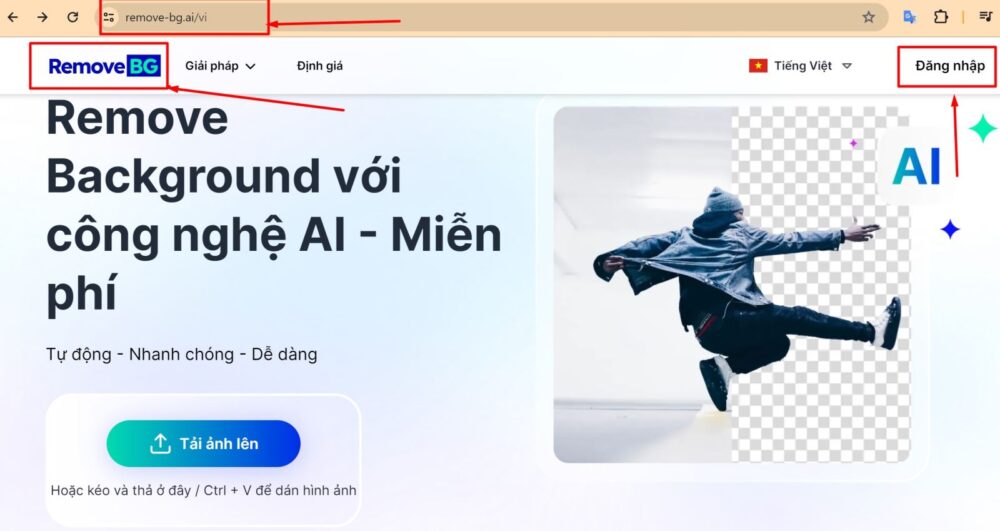Click the RemoveBG logo
Screen dimensions: 1000x531
105,66
